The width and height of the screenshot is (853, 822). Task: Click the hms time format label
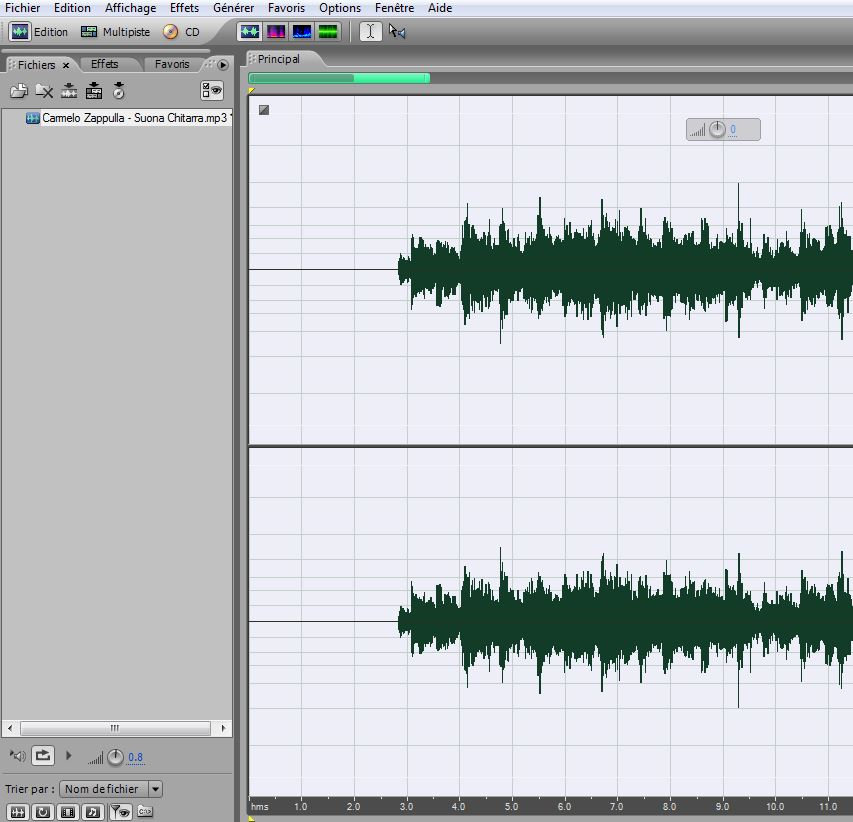tap(259, 806)
